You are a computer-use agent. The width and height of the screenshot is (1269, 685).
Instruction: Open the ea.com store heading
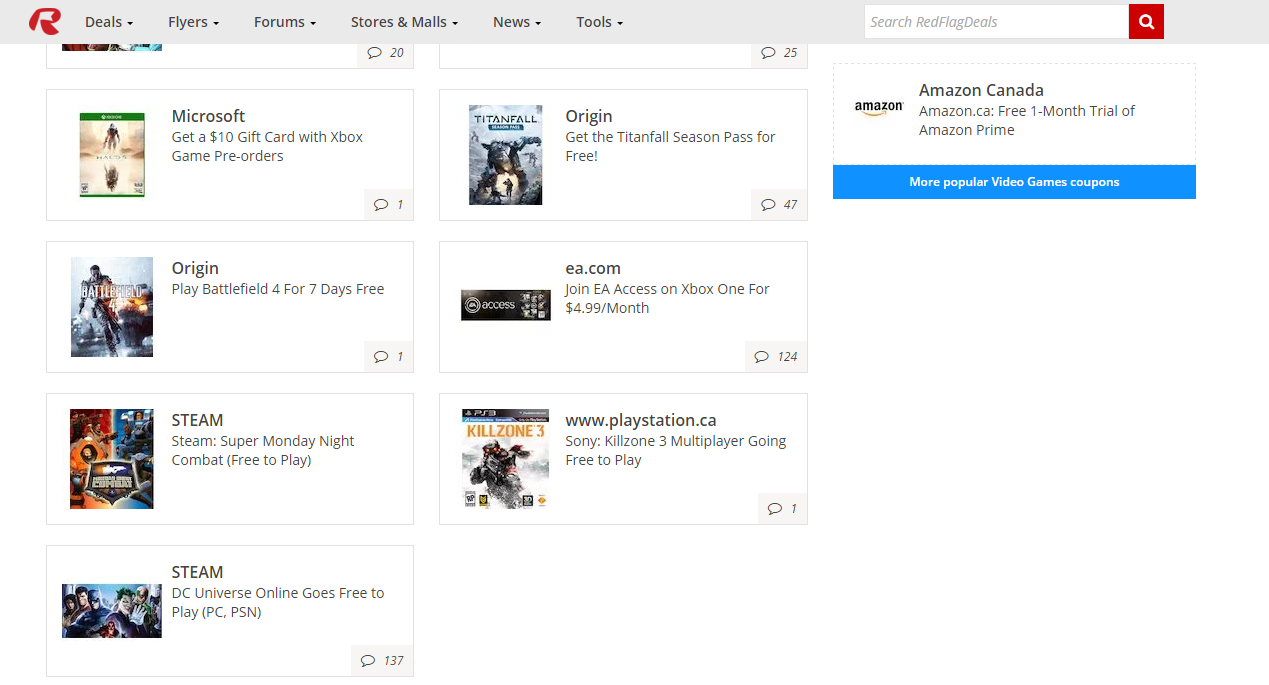[x=593, y=268]
